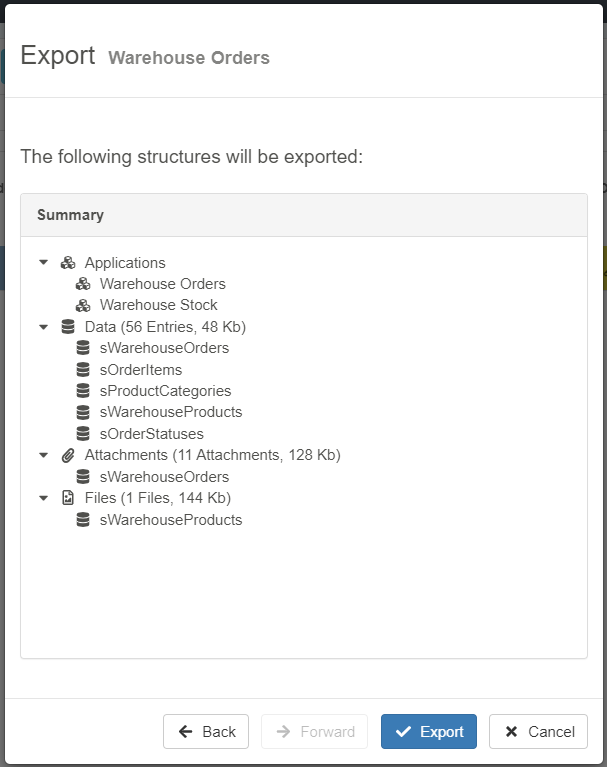Select the Warehouse Orders application item
607x767 pixels.
[162, 284]
